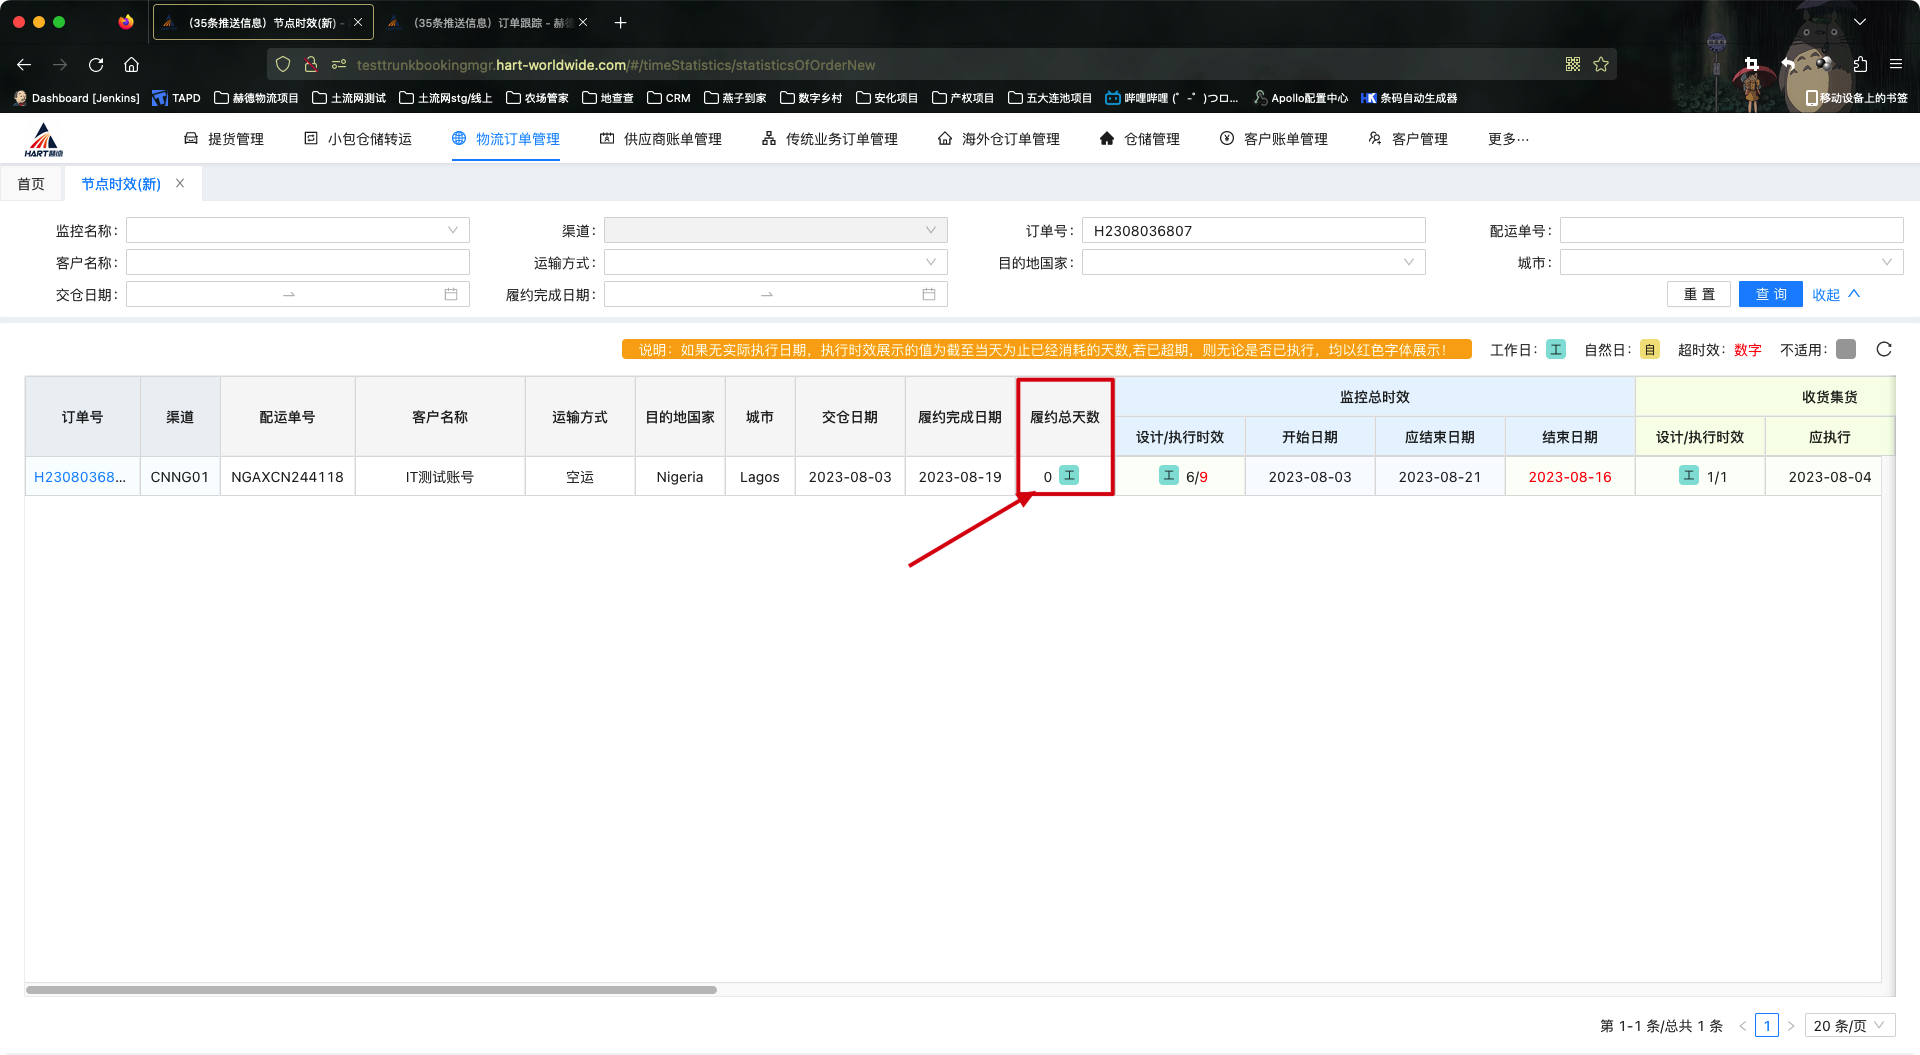The width and height of the screenshot is (1920, 1055).
Task: Click the table refresh icon
Action: point(1884,349)
